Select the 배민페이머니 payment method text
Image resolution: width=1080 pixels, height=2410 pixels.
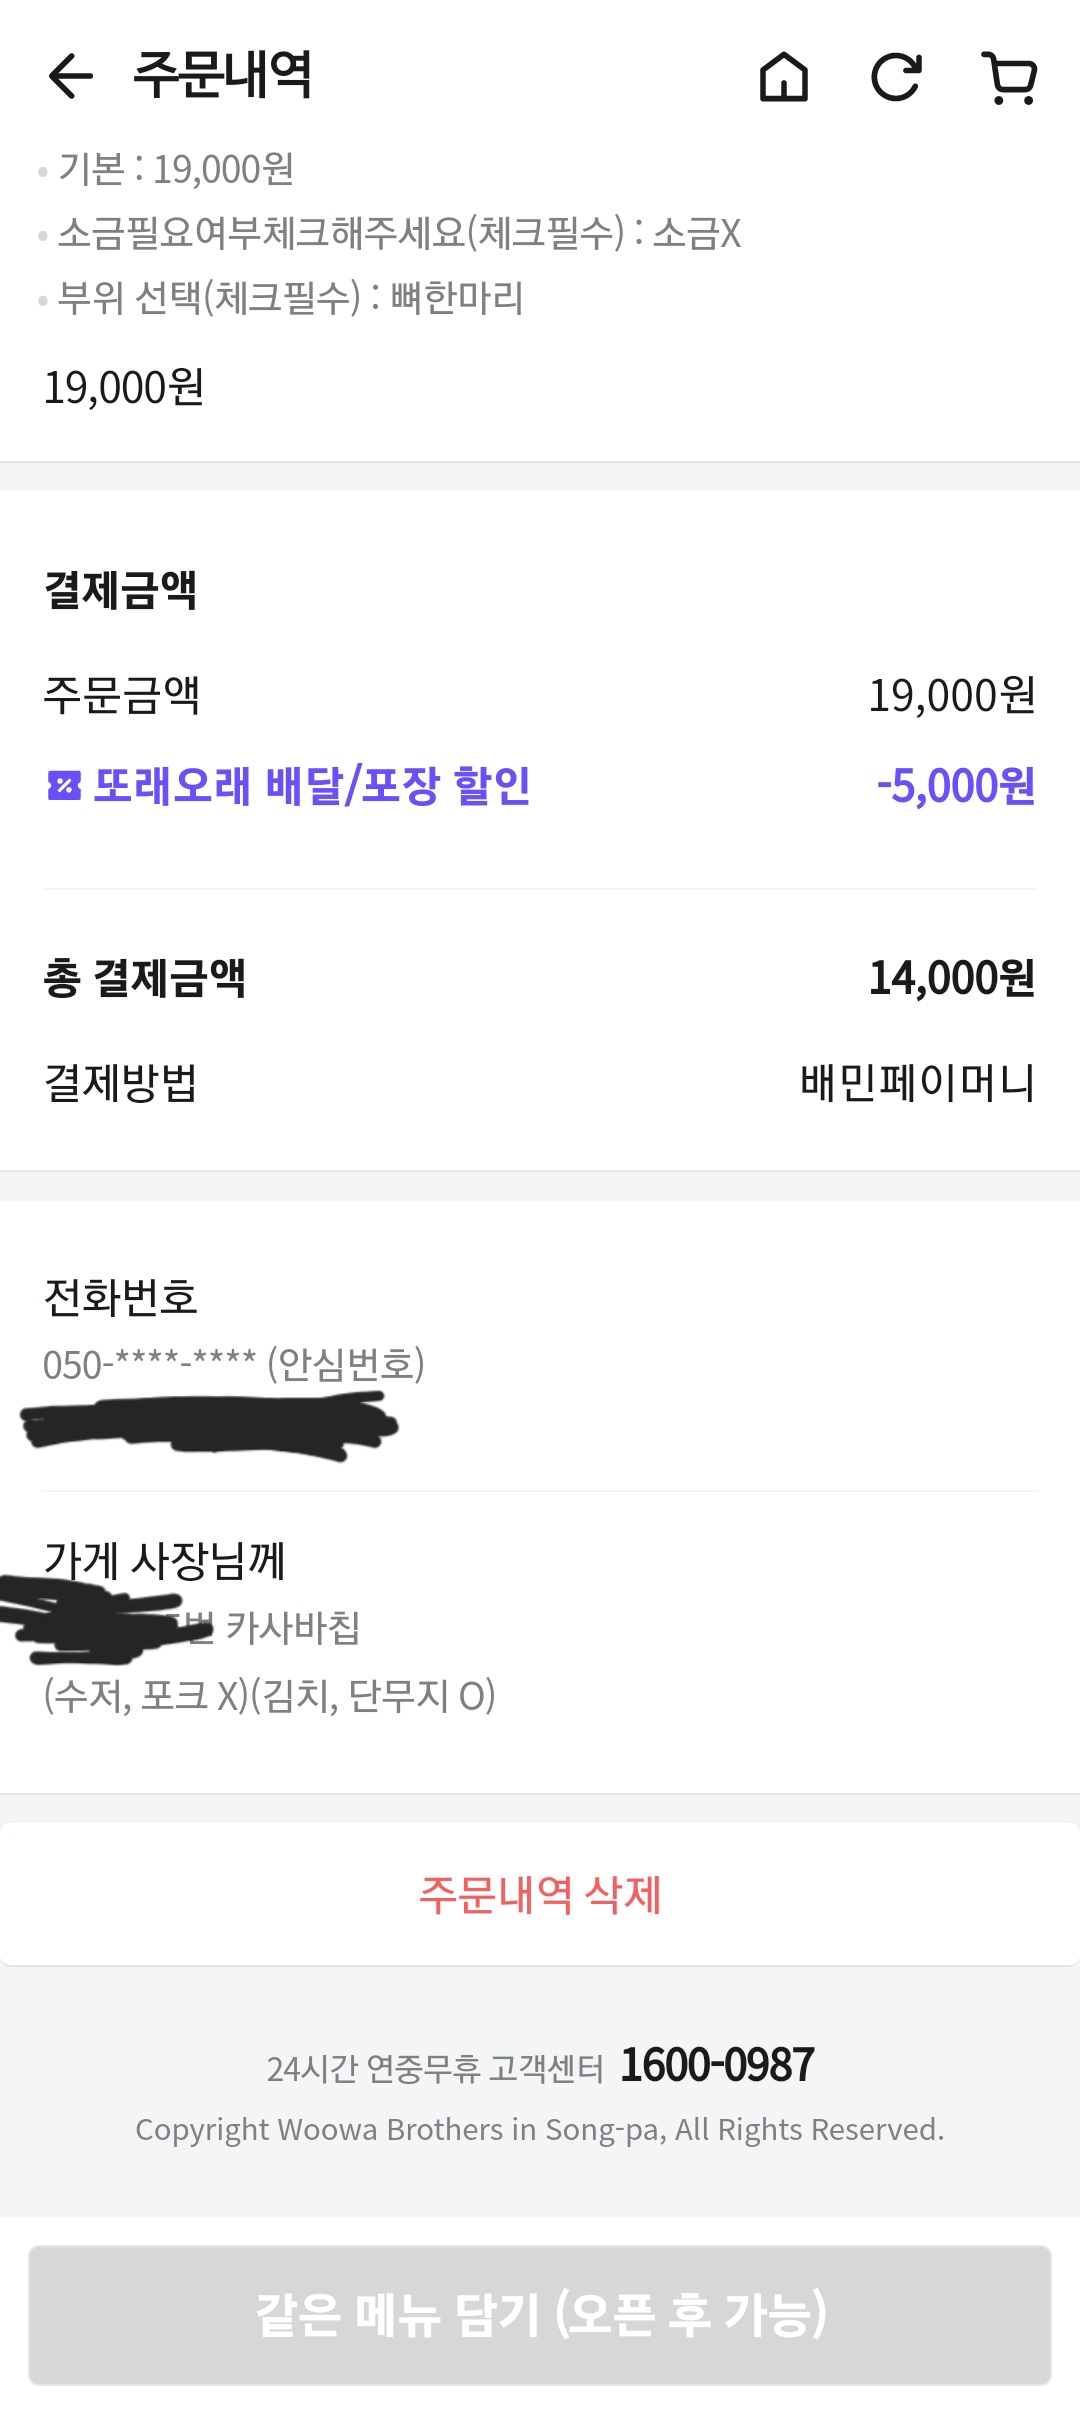tap(917, 1083)
